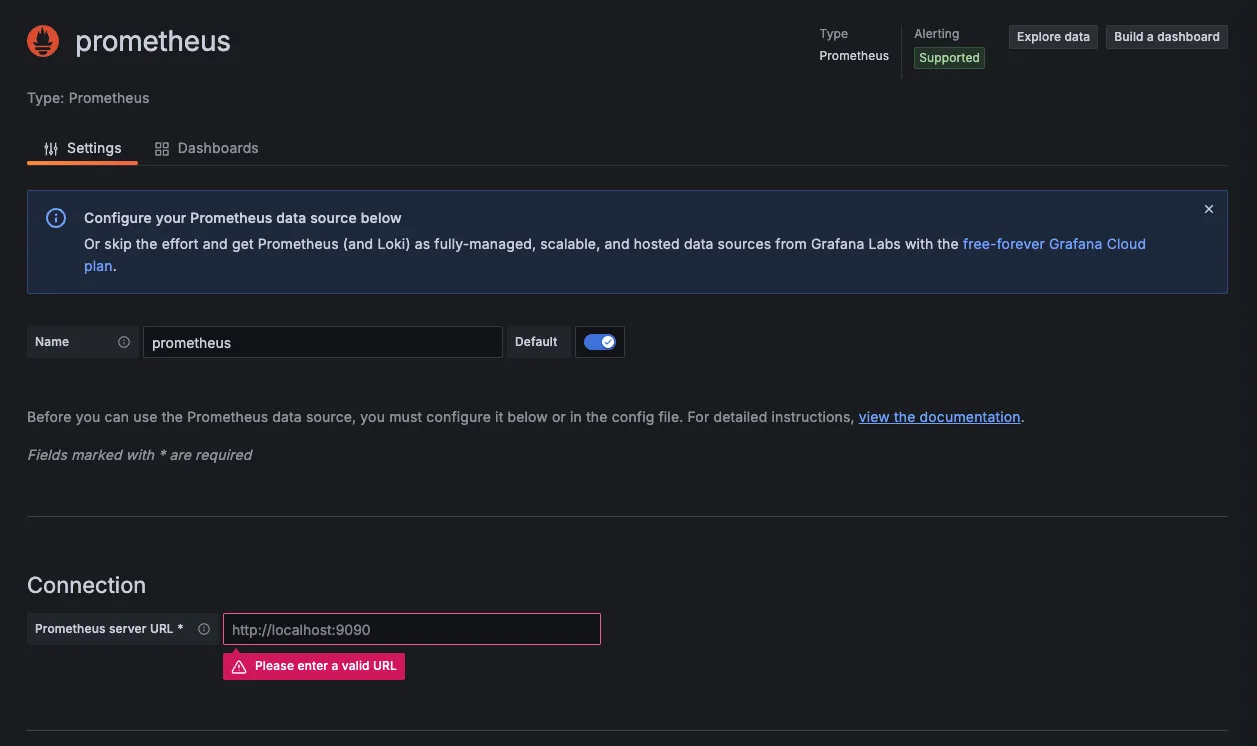Click the info icon beside Prometheus server URL
The width and height of the screenshot is (1257, 746).
tap(204, 629)
